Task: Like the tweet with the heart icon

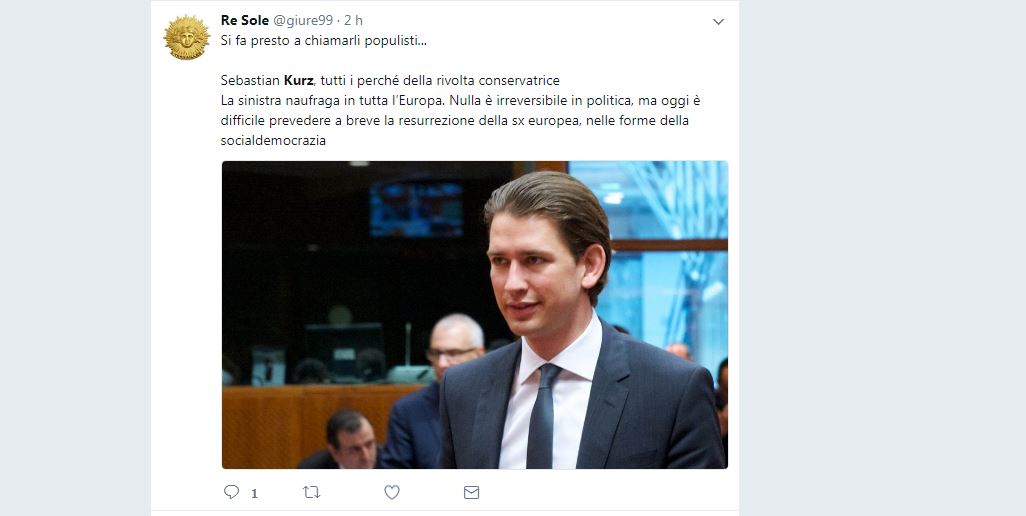Action: pyautogui.click(x=392, y=492)
